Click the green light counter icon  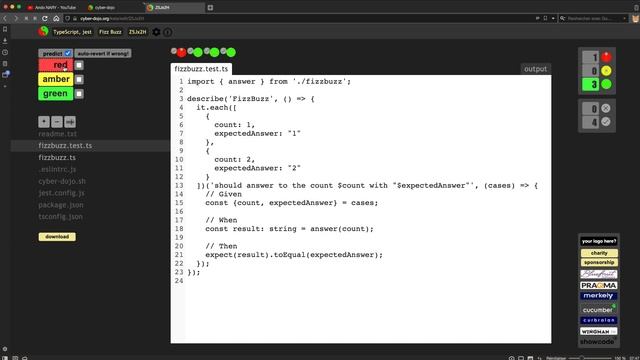[606, 84]
